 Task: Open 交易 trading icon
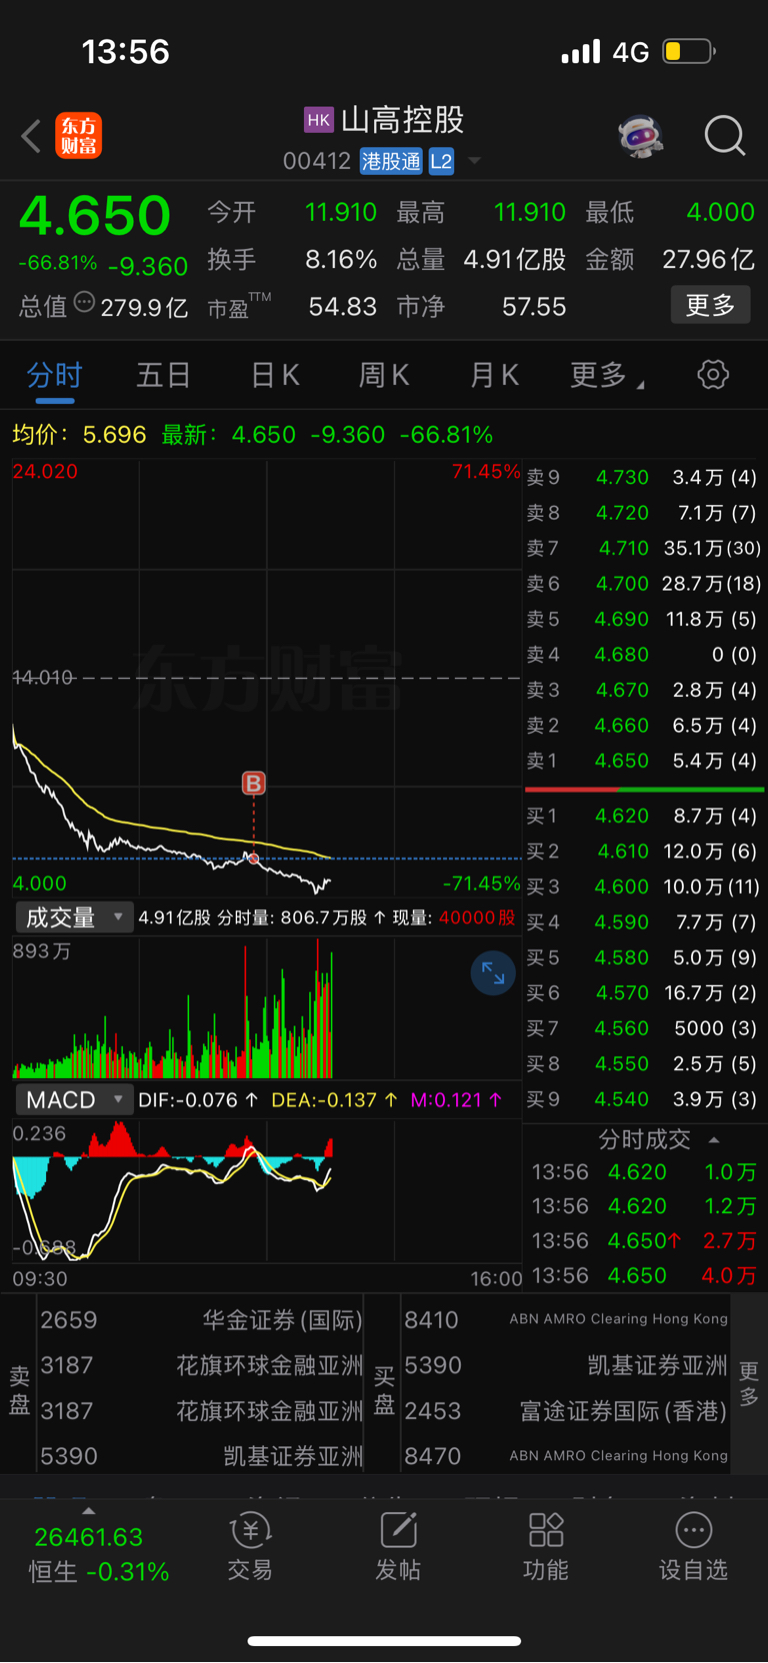(250, 1546)
